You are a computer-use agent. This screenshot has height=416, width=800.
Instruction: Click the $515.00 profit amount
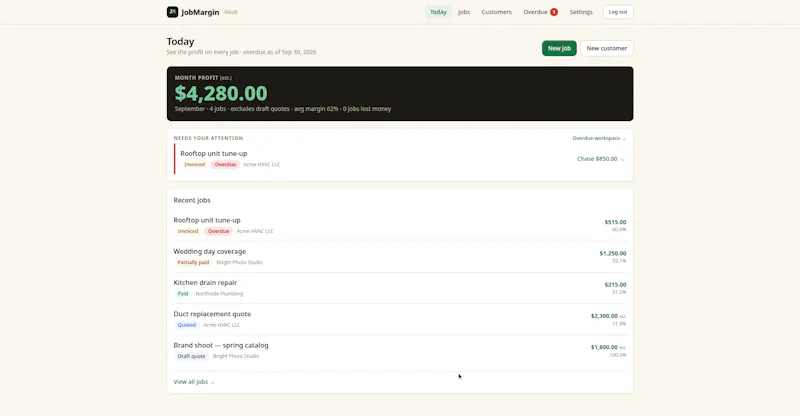615,222
